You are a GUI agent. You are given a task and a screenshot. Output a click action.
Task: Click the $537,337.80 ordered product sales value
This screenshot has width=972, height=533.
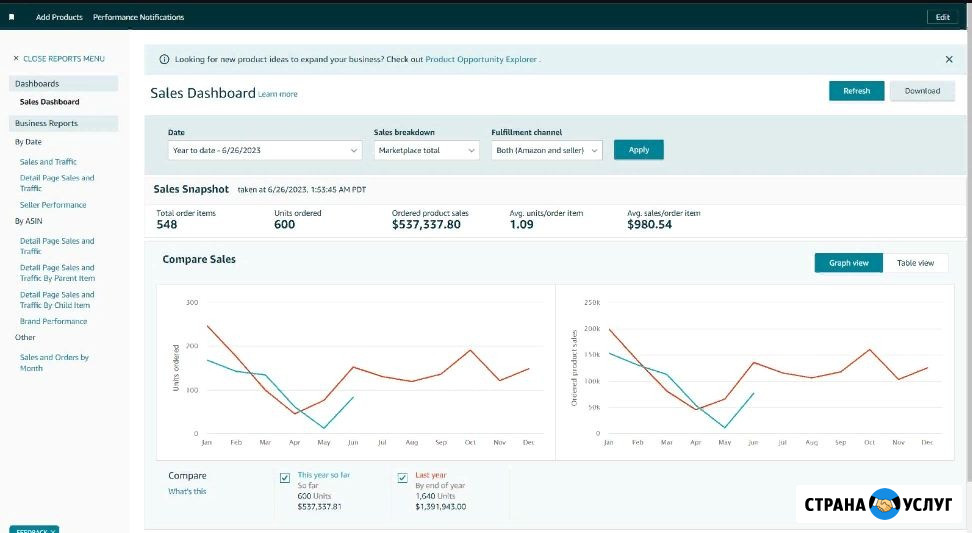point(426,224)
